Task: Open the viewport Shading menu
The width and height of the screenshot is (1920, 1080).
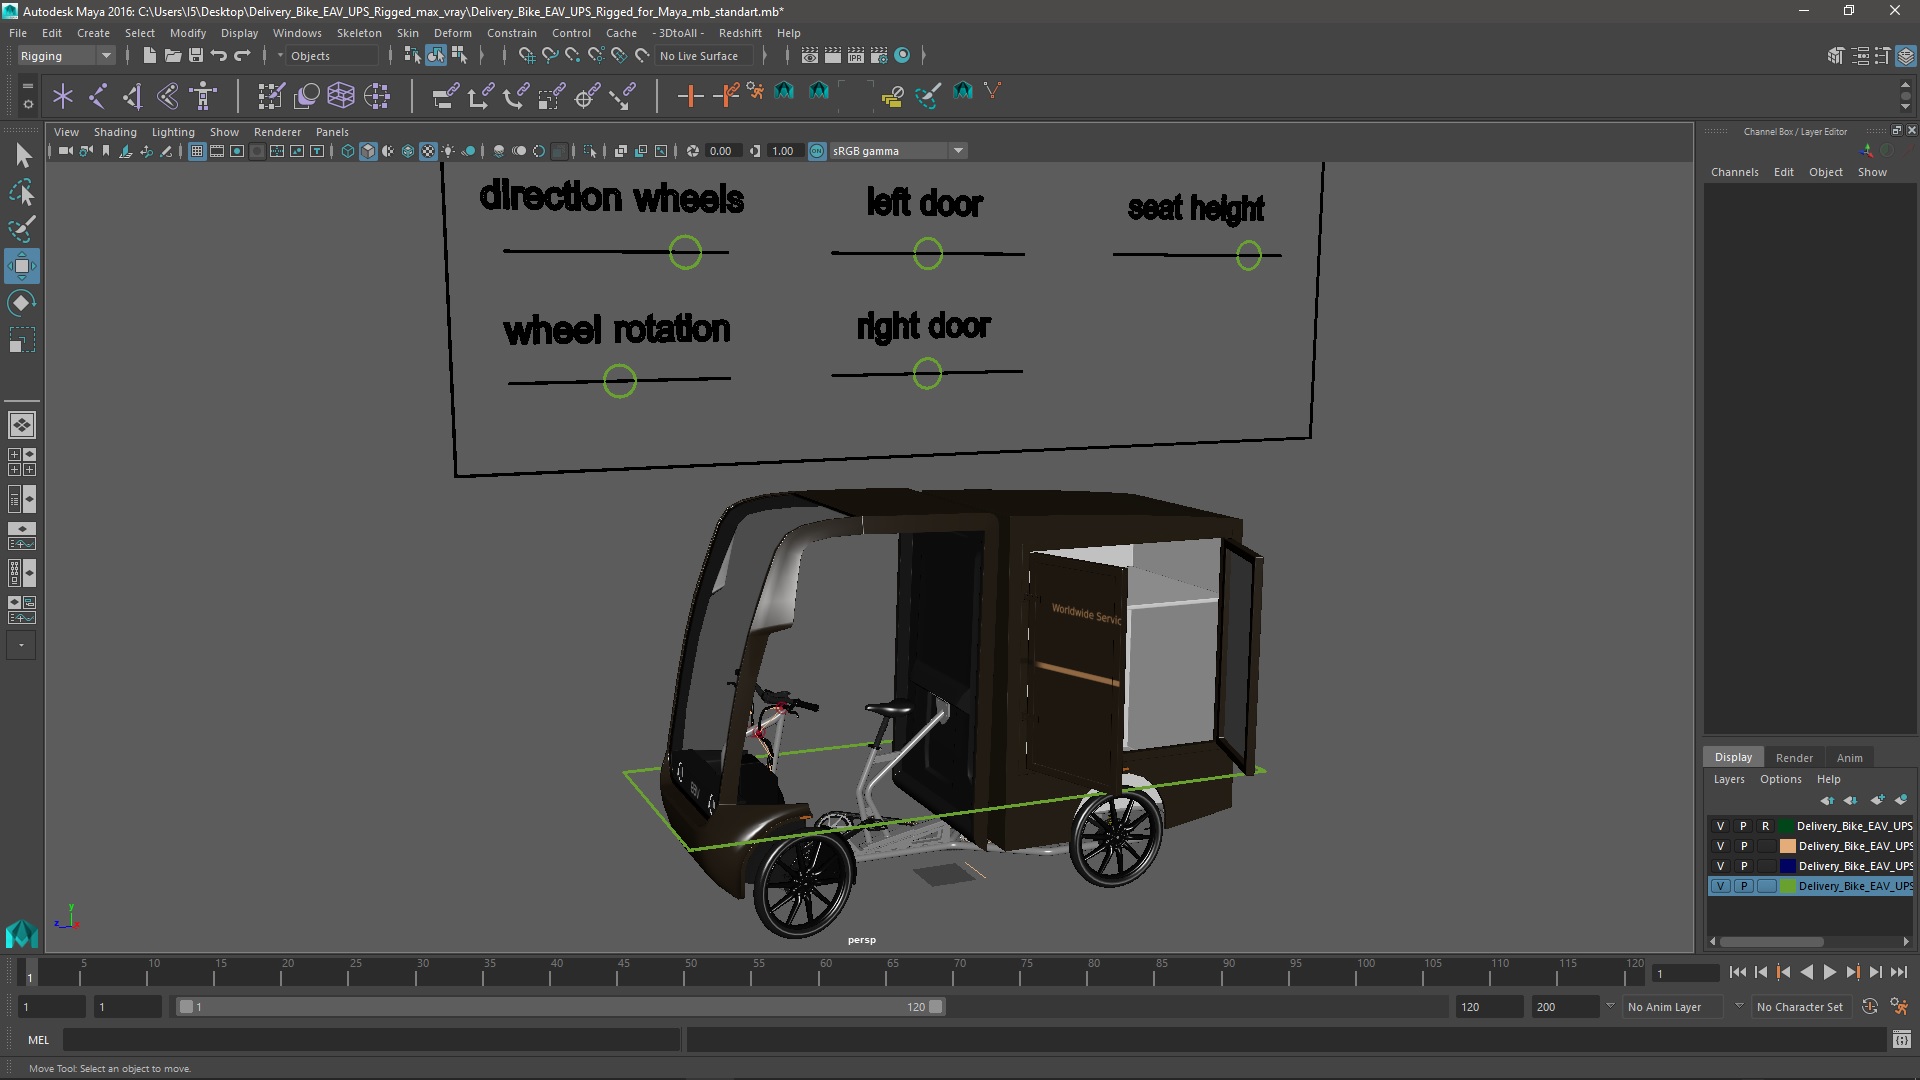Action: click(115, 132)
